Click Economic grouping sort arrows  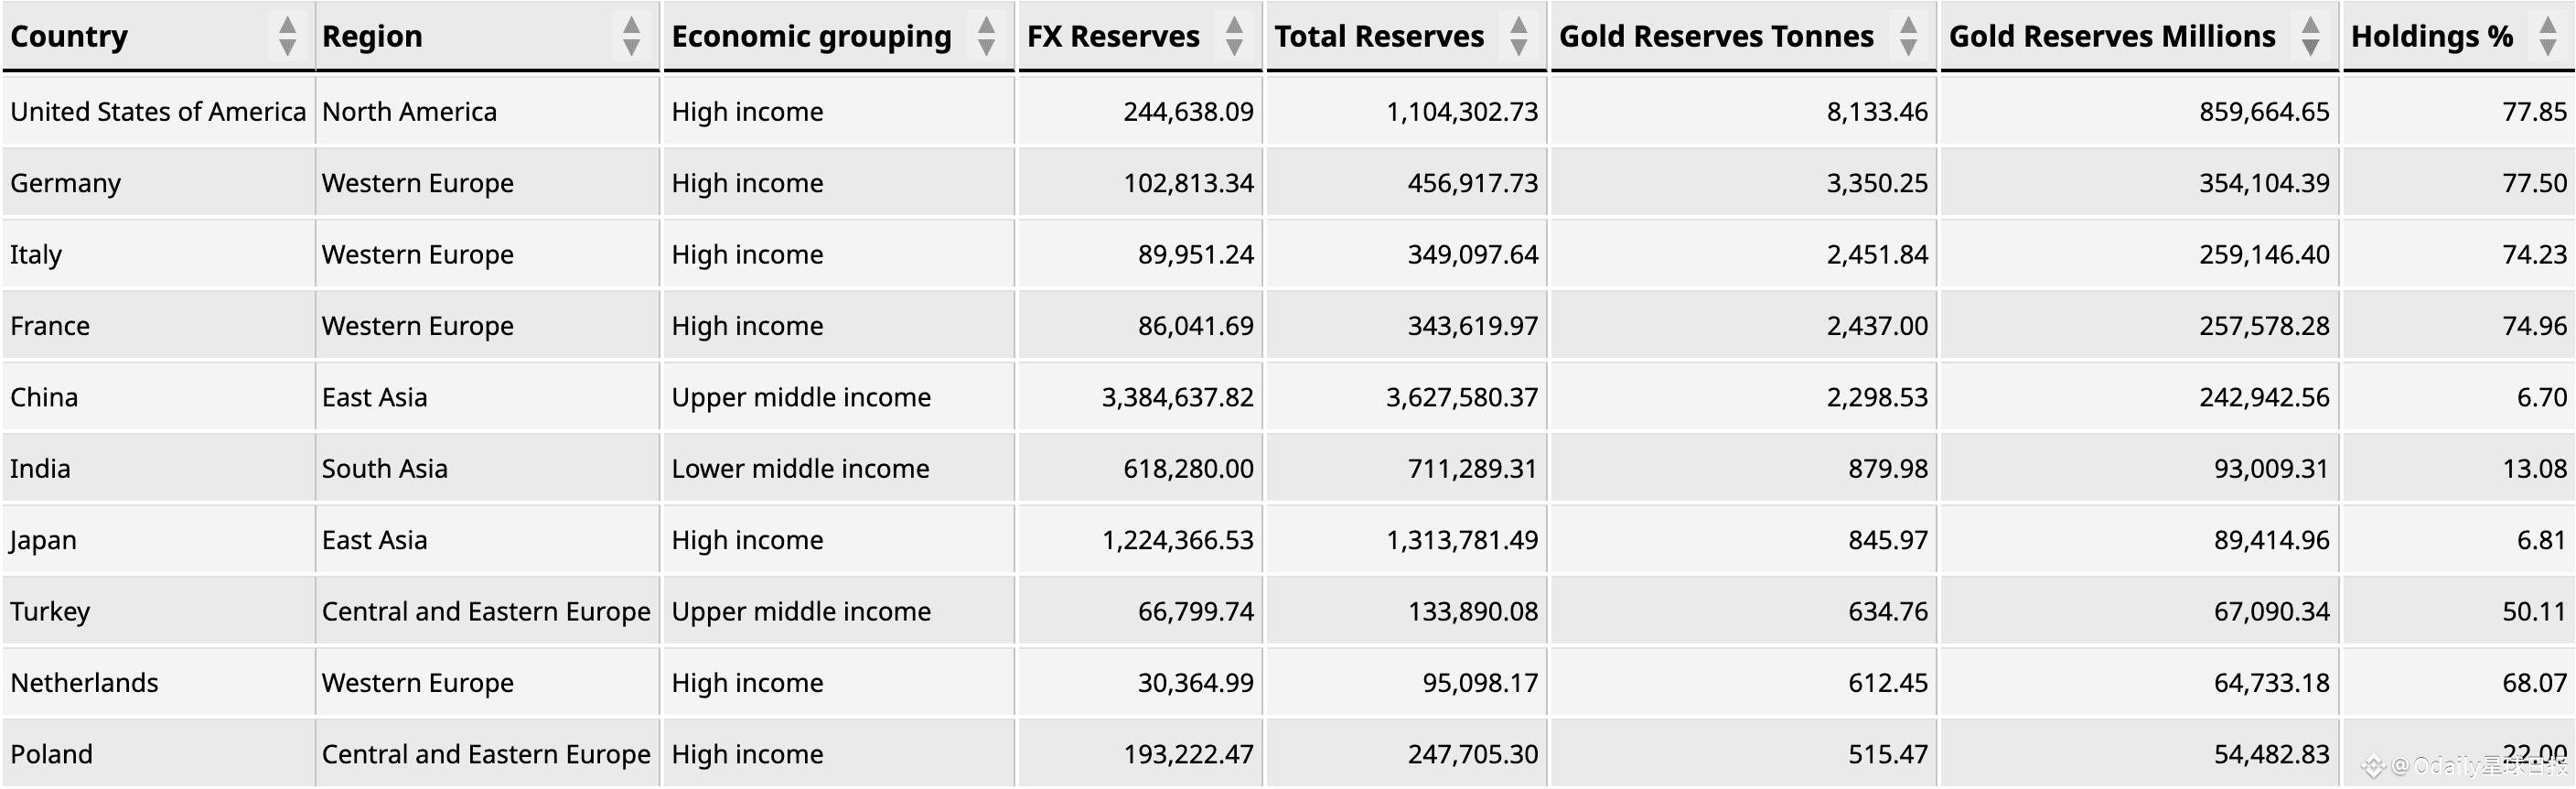[986, 36]
